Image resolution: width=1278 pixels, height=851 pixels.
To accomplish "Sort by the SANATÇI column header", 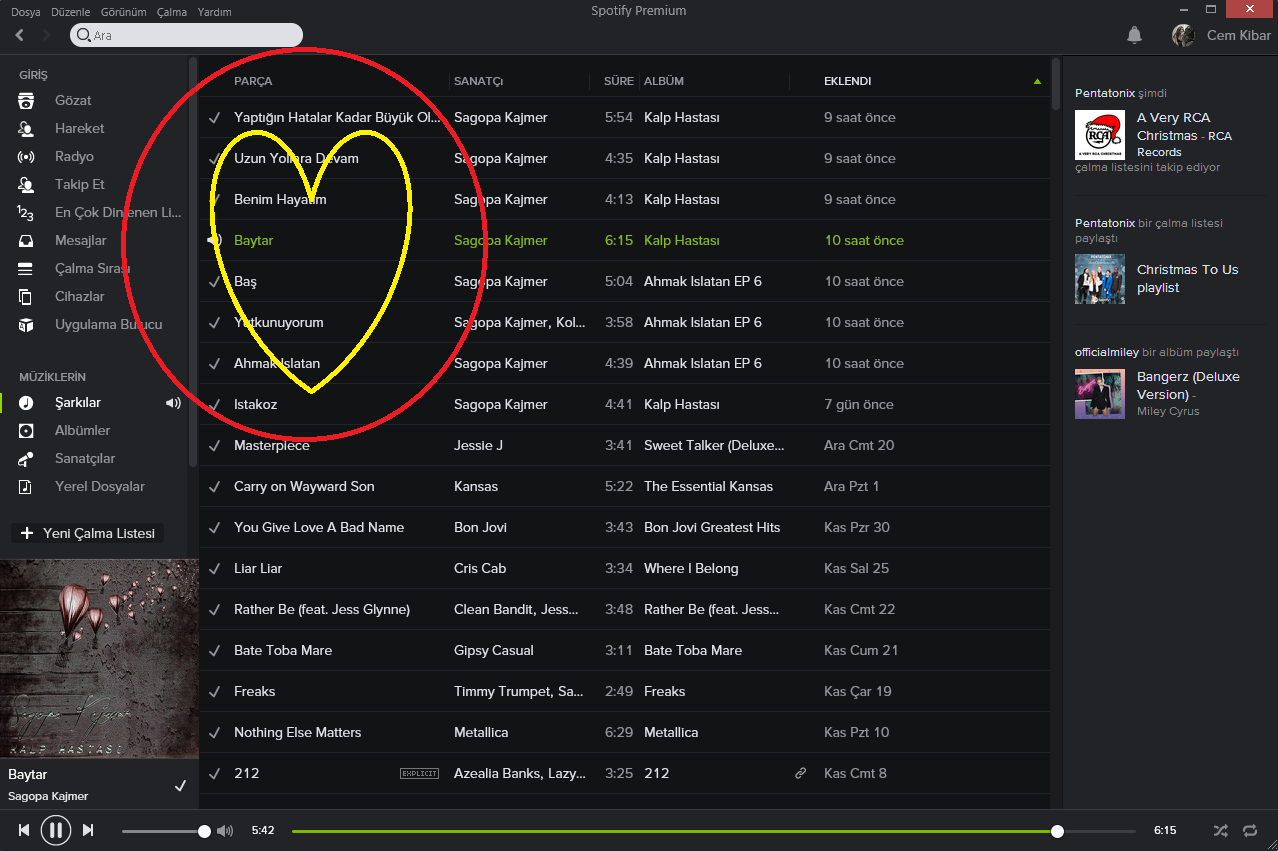I will [478, 81].
